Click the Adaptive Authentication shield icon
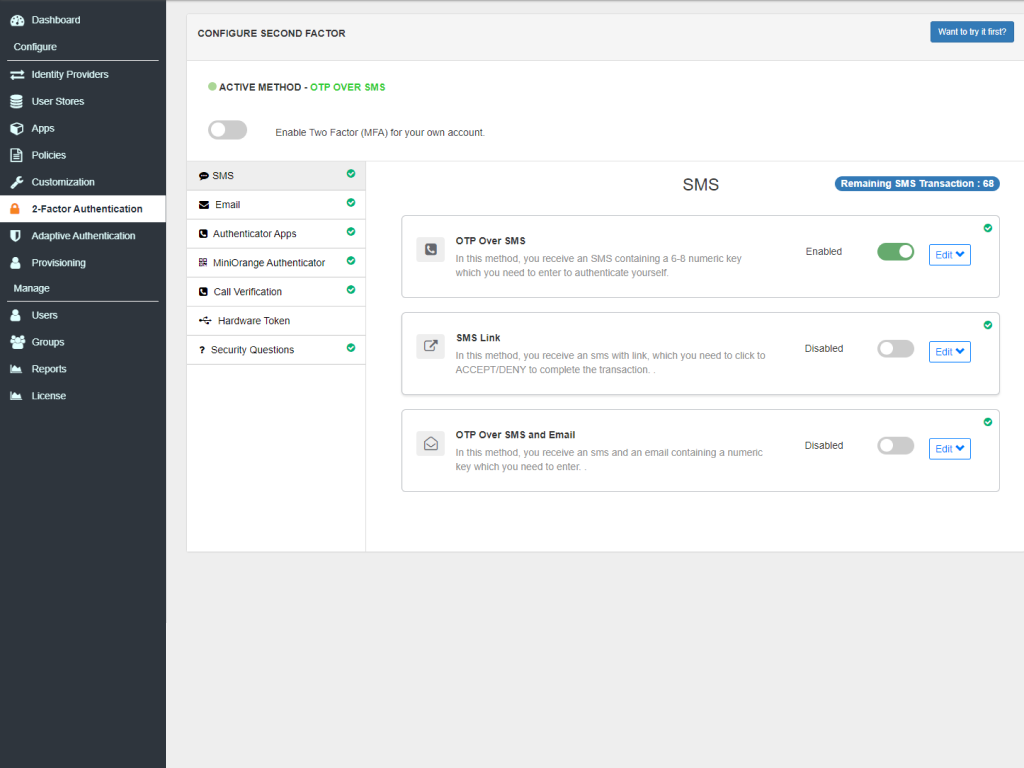Viewport: 1024px width, 768px height. click(16, 236)
